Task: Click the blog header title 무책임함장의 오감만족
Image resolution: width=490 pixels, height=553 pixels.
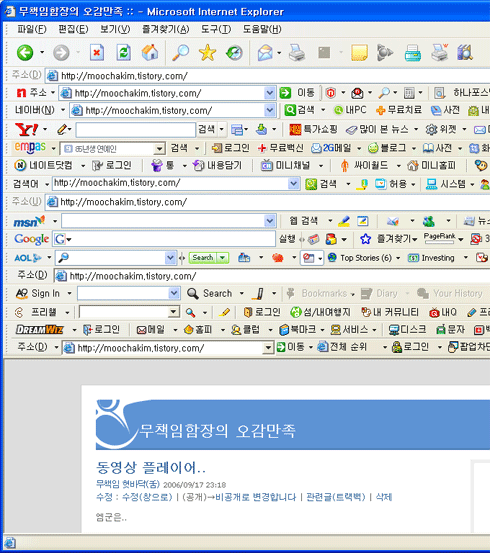Action: point(218,431)
